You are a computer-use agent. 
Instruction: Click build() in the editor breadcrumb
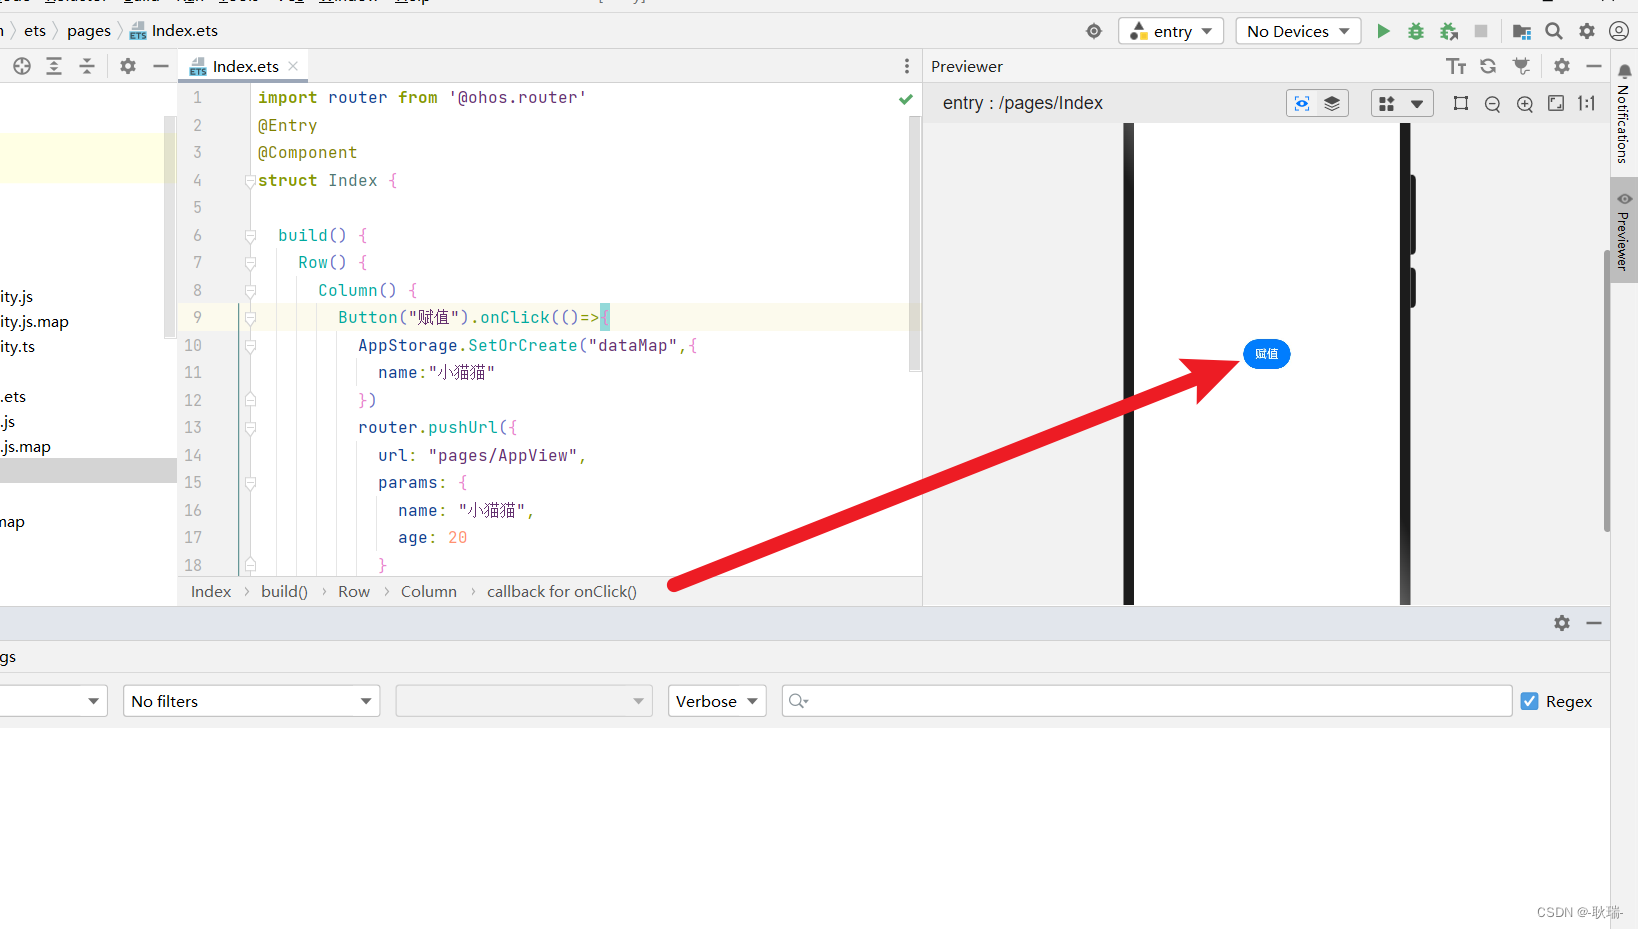click(285, 592)
